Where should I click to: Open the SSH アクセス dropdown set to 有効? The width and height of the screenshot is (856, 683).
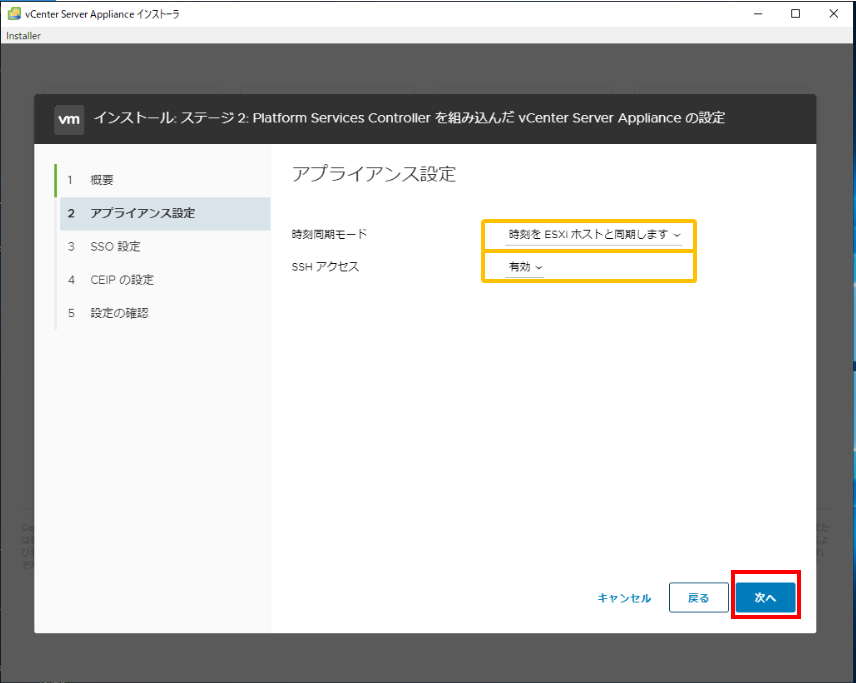point(525,267)
